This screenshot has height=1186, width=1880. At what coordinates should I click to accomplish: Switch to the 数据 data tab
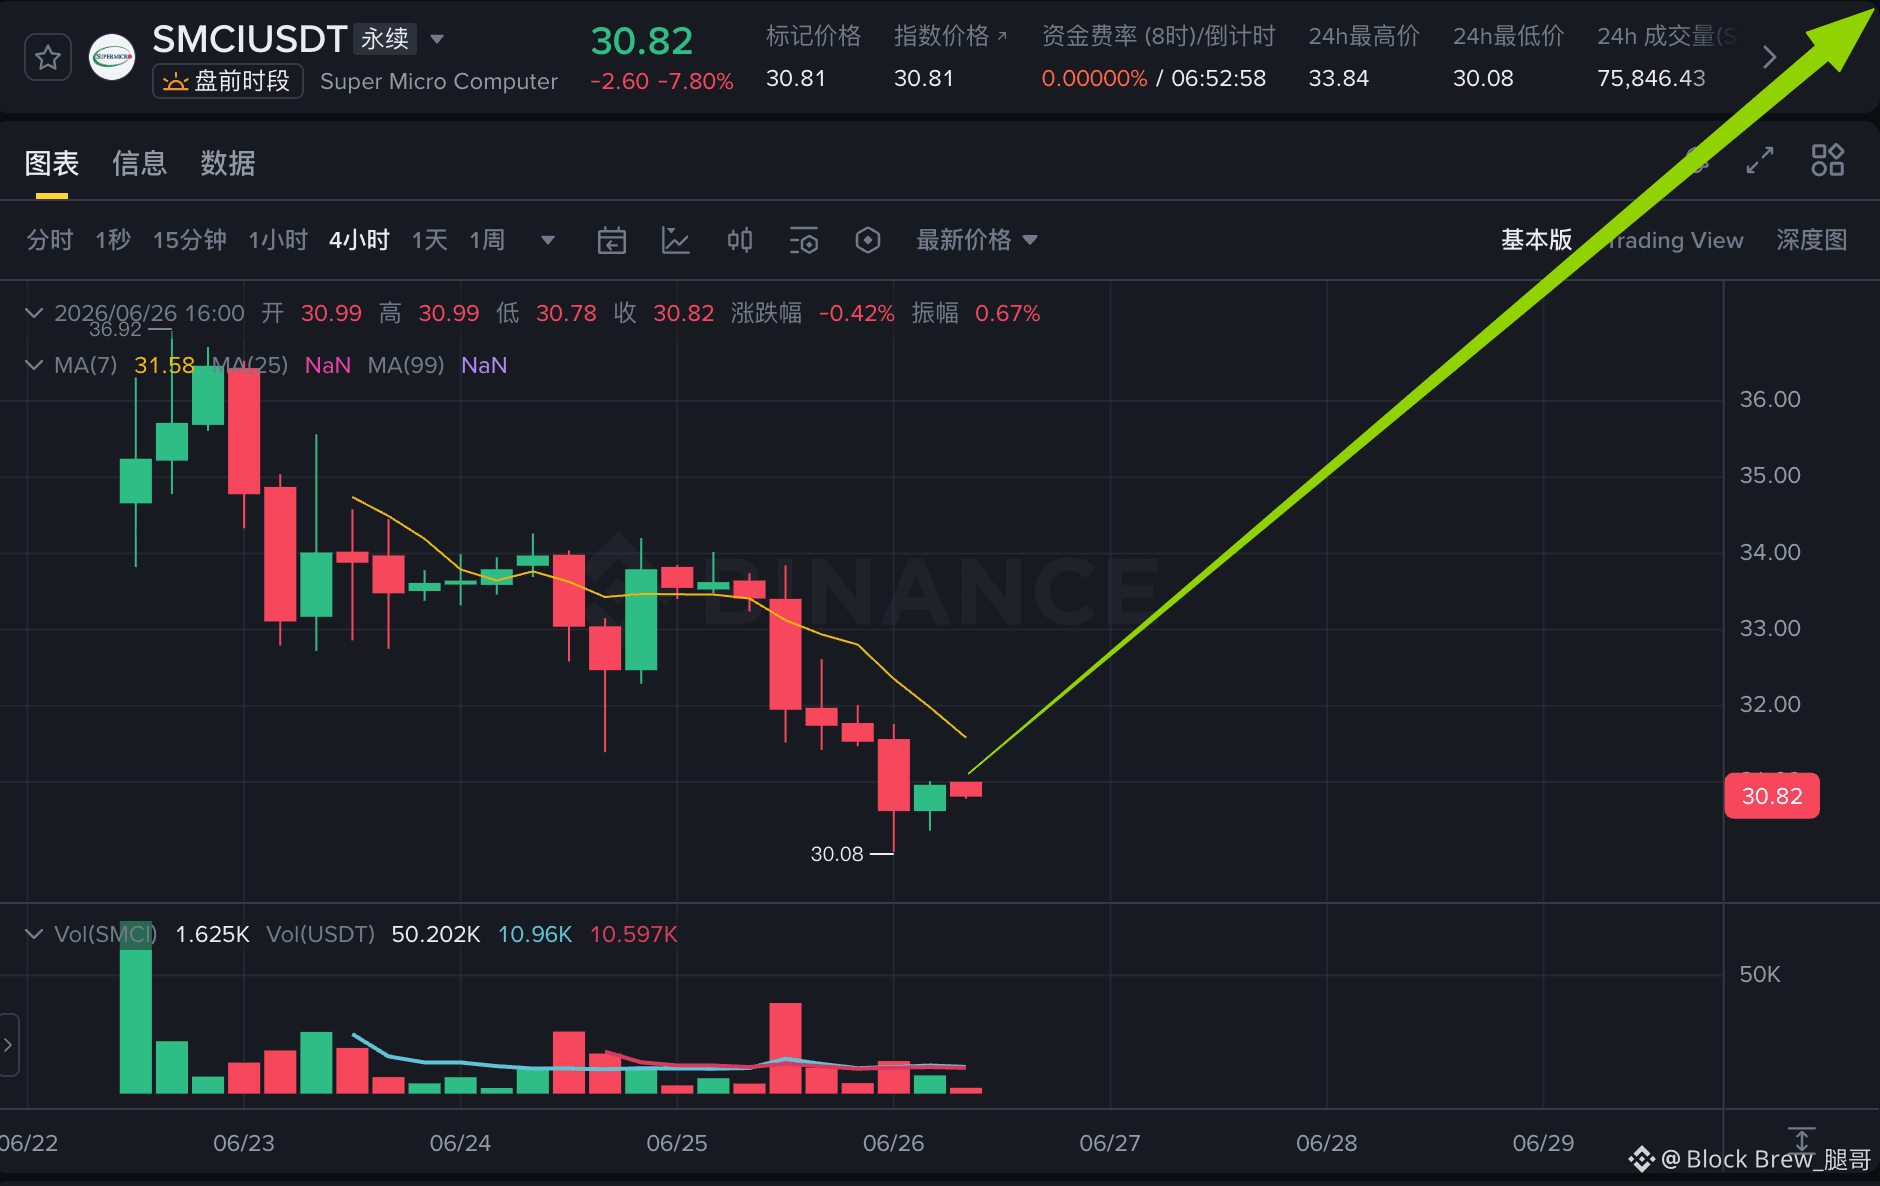pos(228,163)
